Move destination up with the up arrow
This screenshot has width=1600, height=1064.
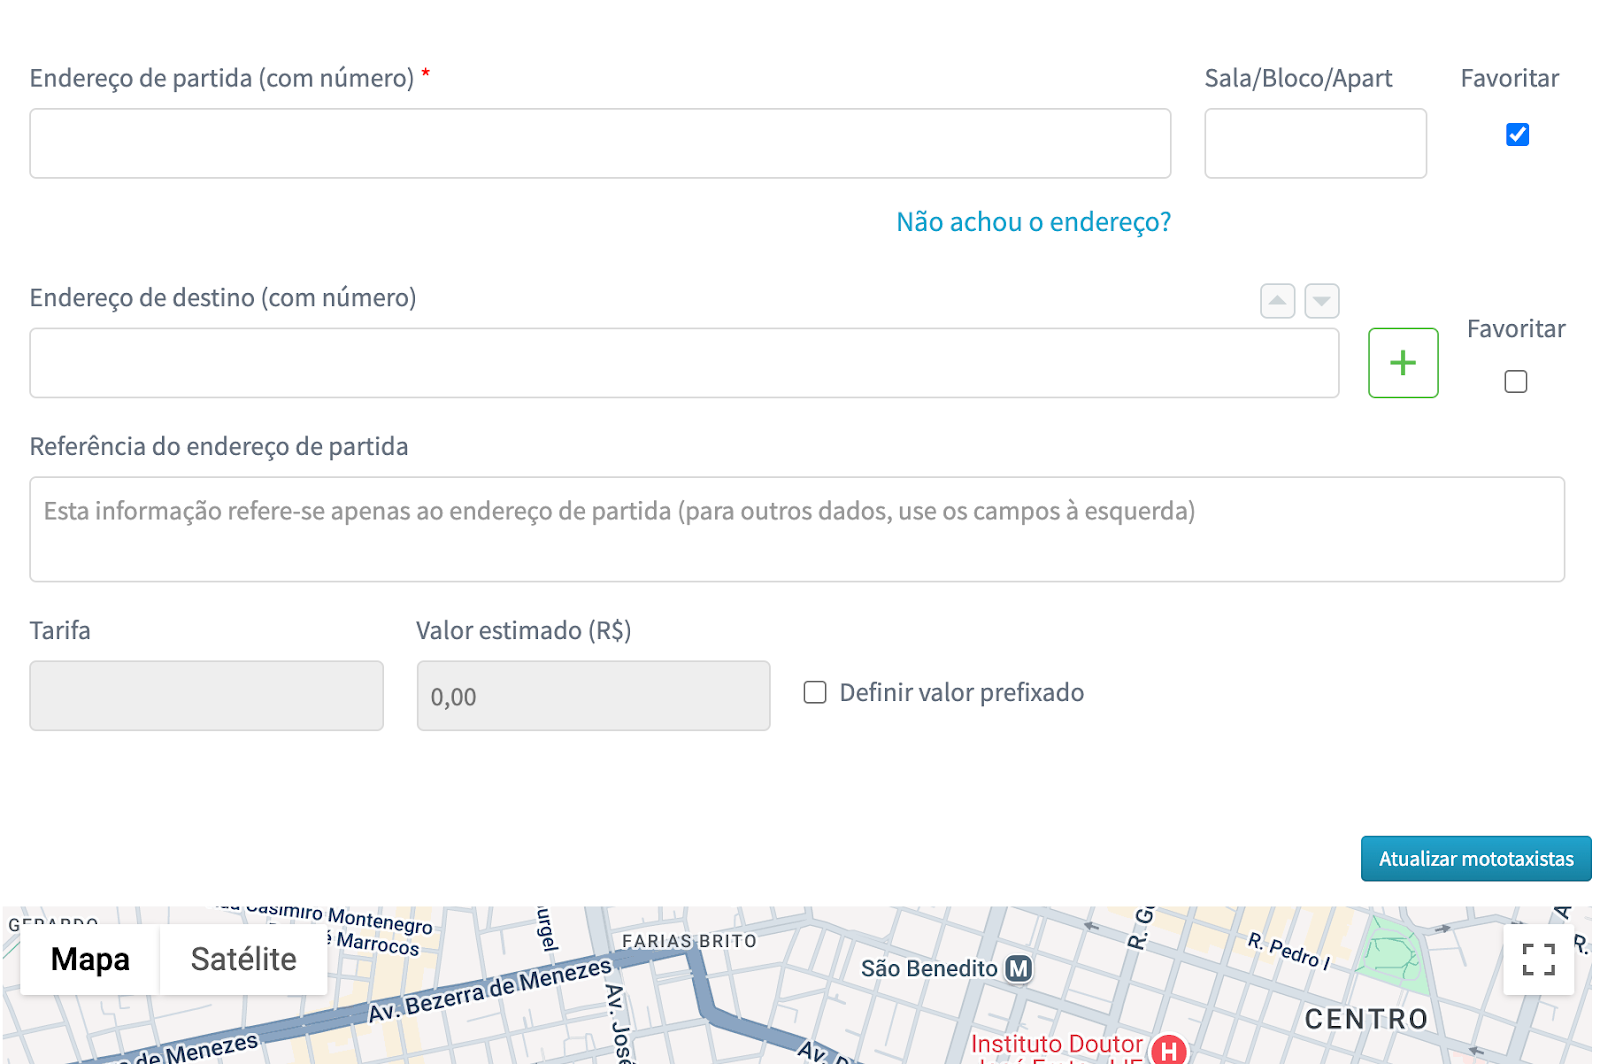1277,301
